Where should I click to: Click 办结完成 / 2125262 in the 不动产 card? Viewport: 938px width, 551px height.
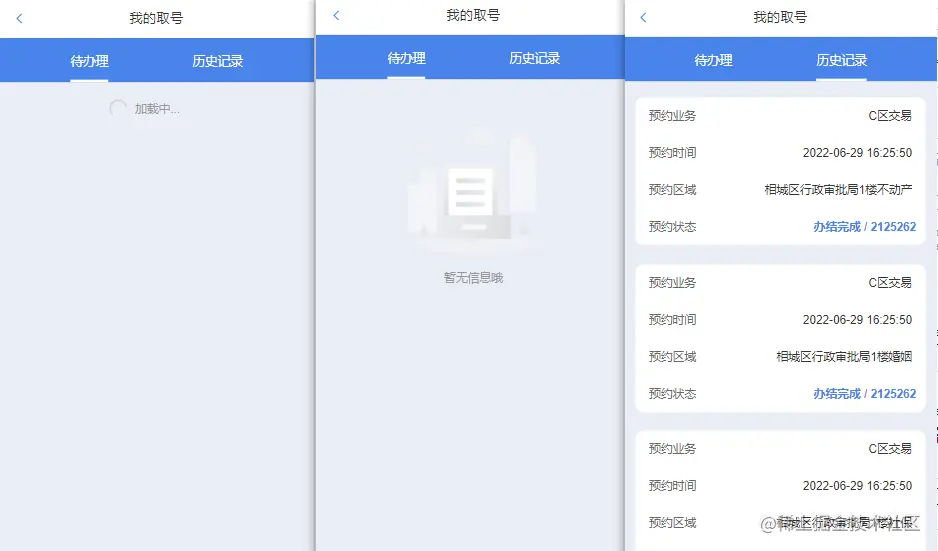864,227
